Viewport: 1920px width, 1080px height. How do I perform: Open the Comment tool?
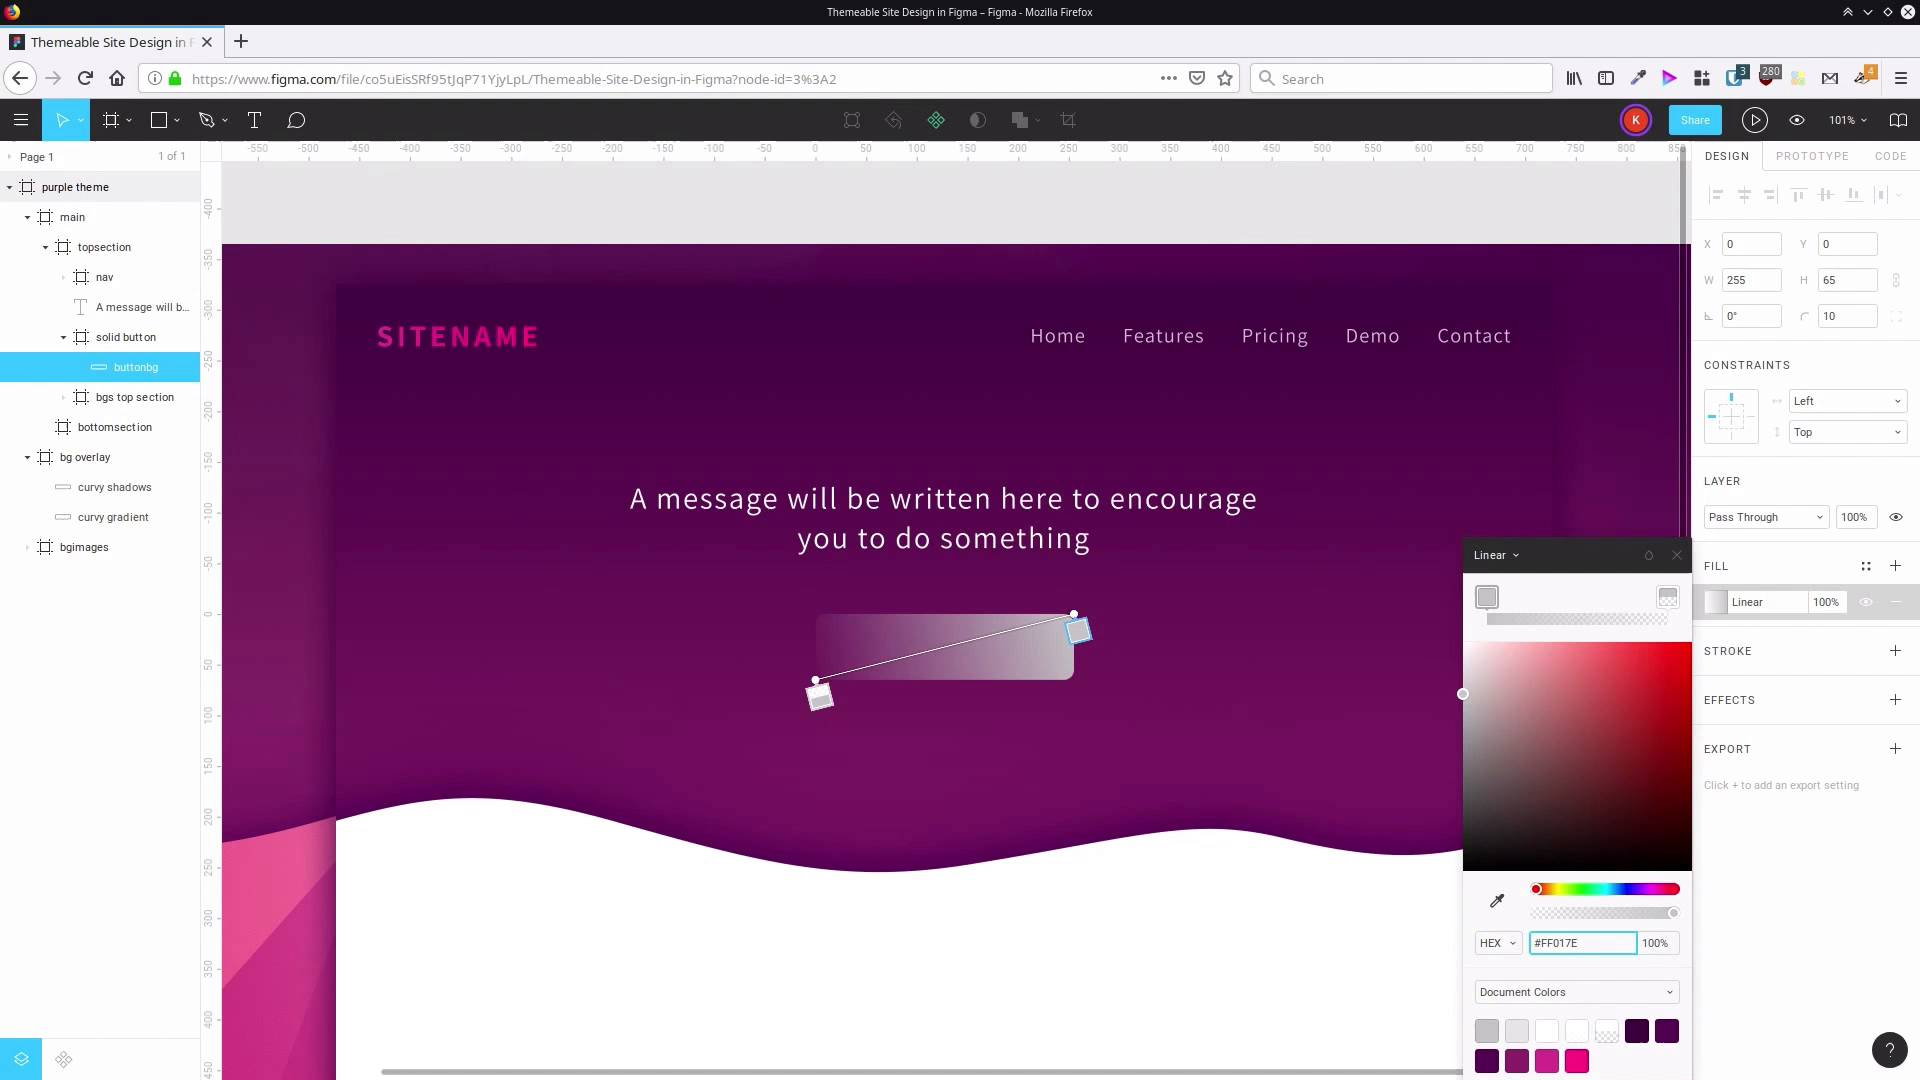pyautogui.click(x=296, y=120)
